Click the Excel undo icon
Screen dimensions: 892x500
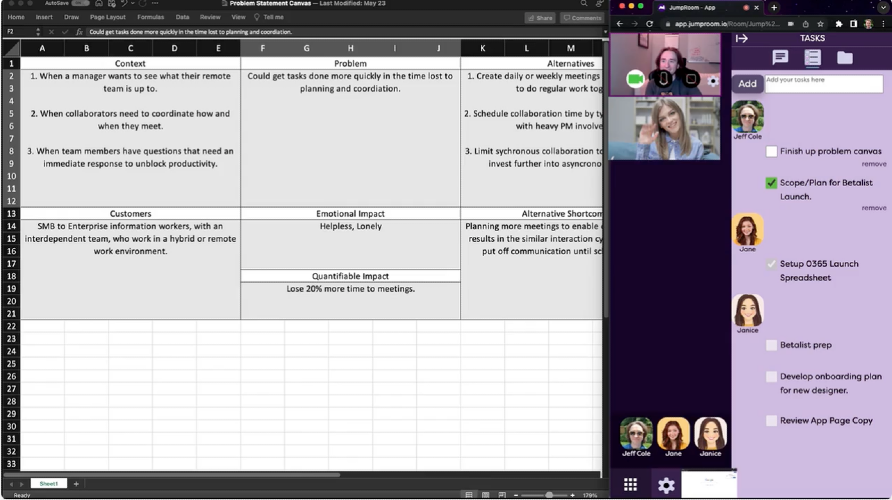click(123, 3)
